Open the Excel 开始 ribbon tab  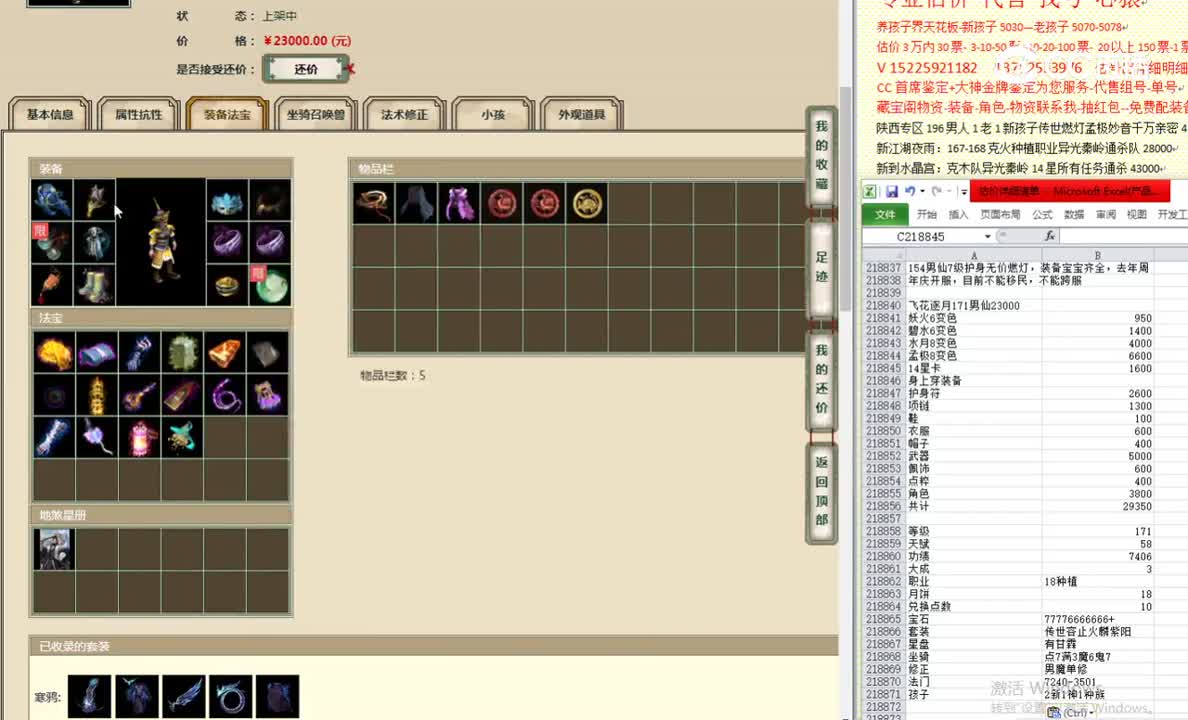pyautogui.click(x=927, y=214)
